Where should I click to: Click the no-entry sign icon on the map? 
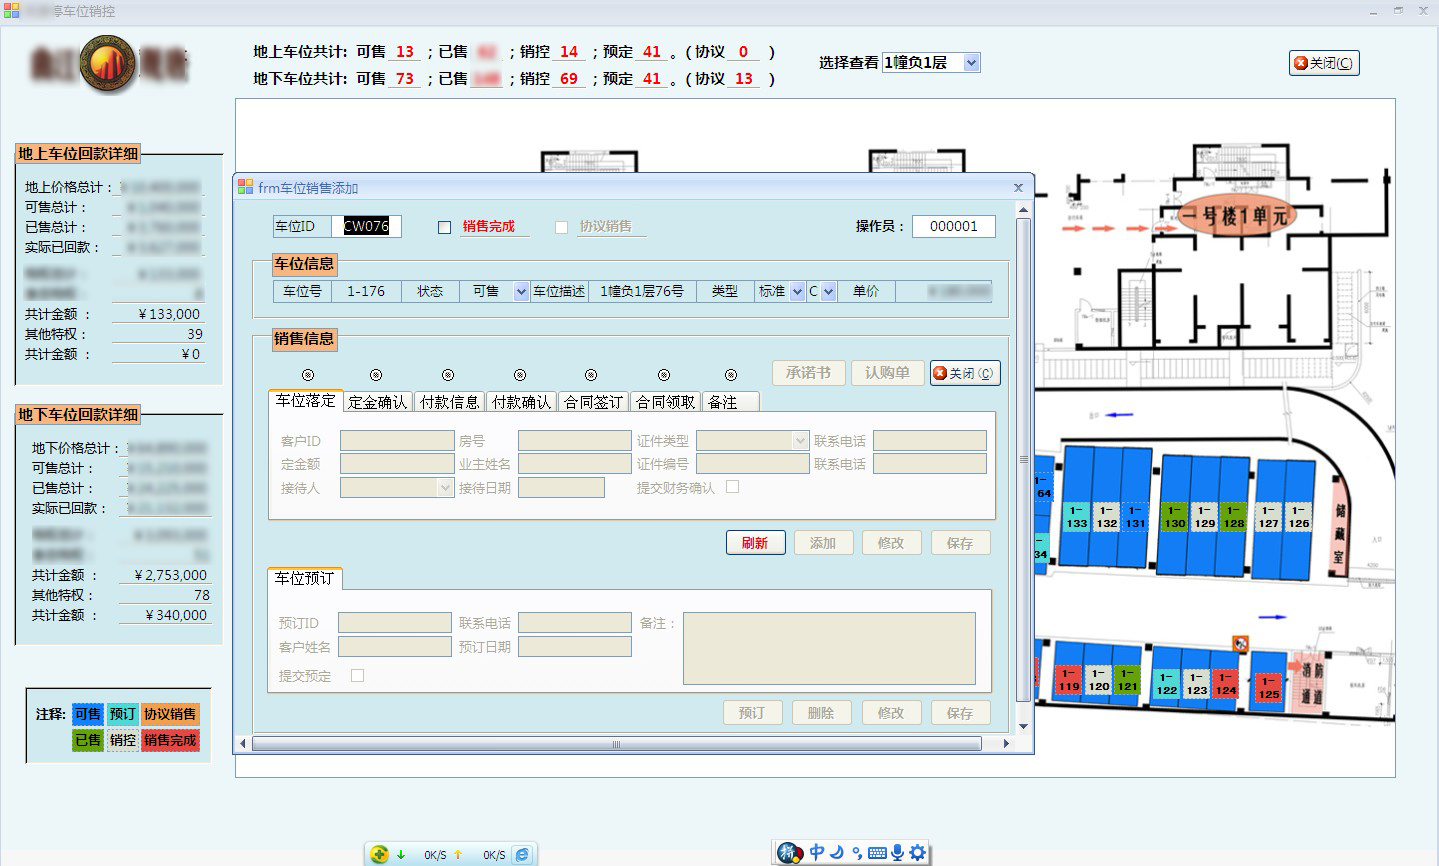[1241, 645]
